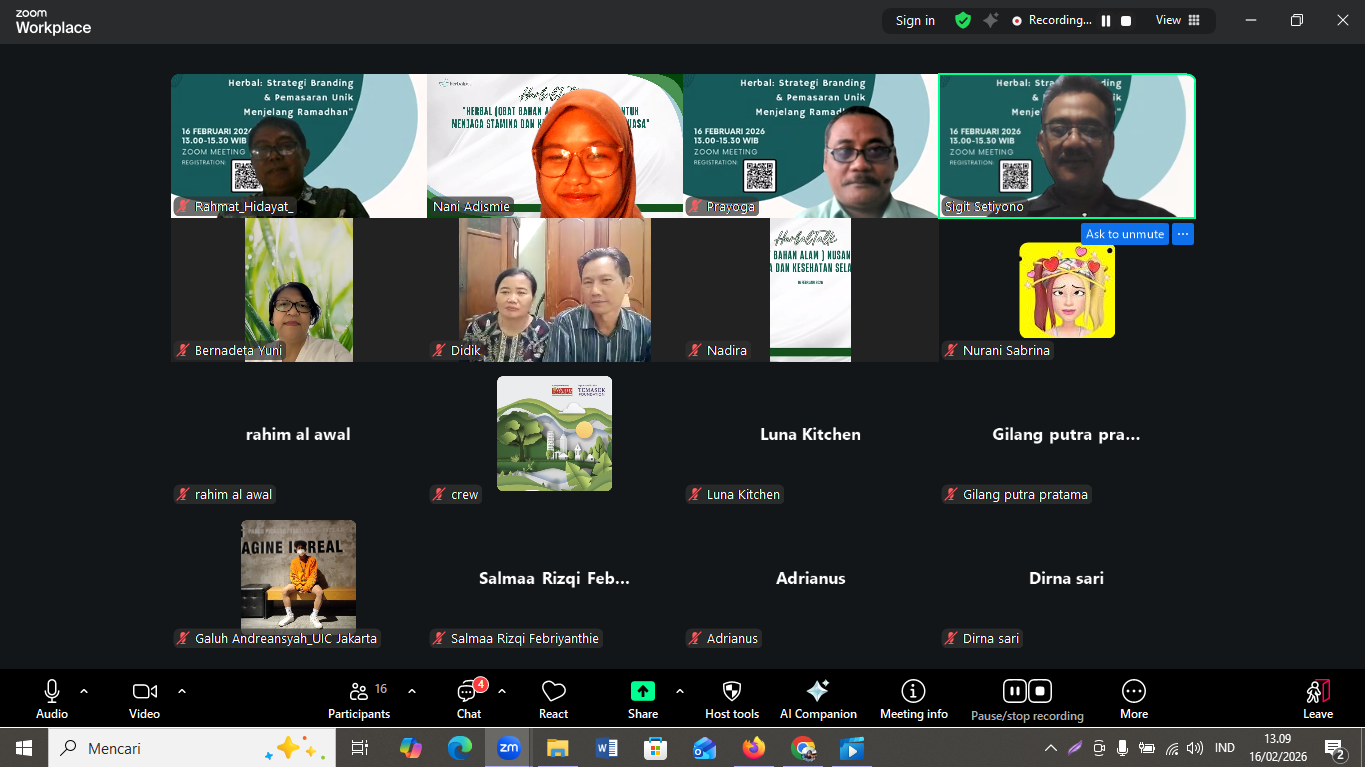Click Ask to unmute button
This screenshot has height=767, width=1365.
1124,234
